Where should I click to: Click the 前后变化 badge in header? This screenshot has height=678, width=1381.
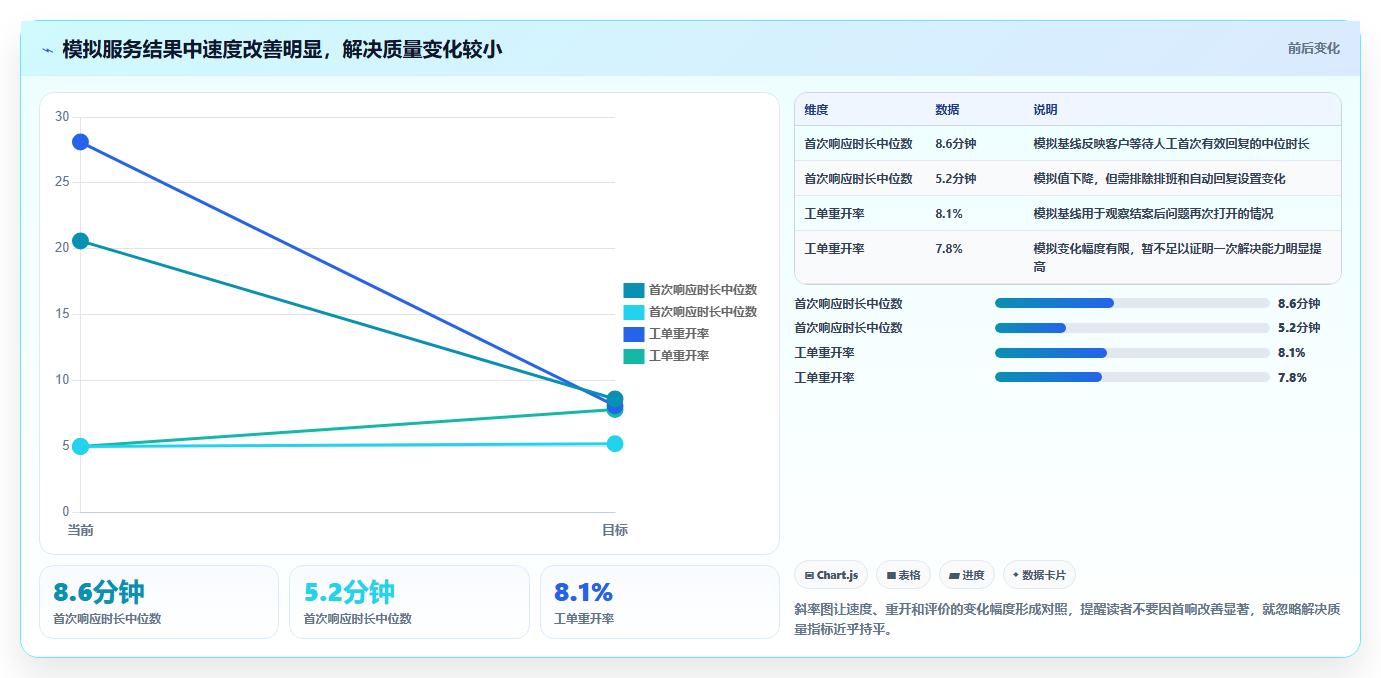pos(1313,48)
